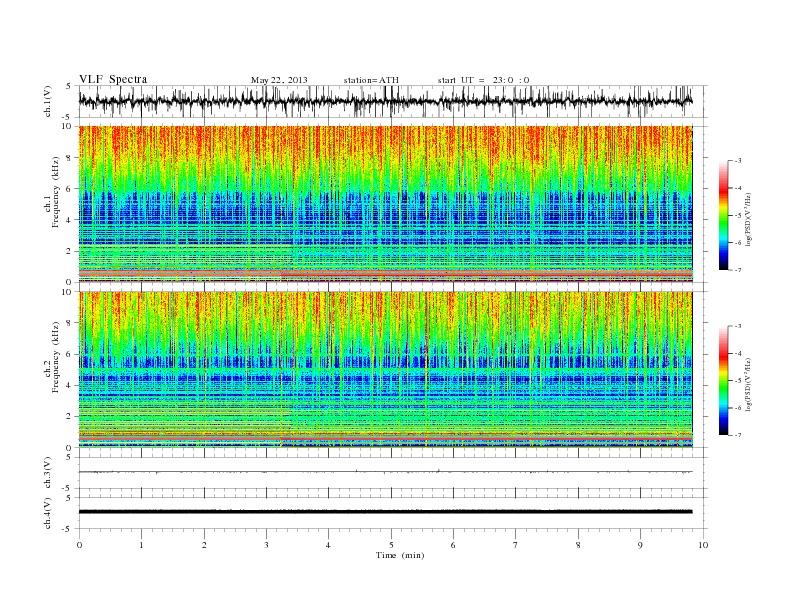
Task: Click the ch.2 color bar "log(PSD)(V²/Hz)" label
Action: pyautogui.click(x=749, y=384)
